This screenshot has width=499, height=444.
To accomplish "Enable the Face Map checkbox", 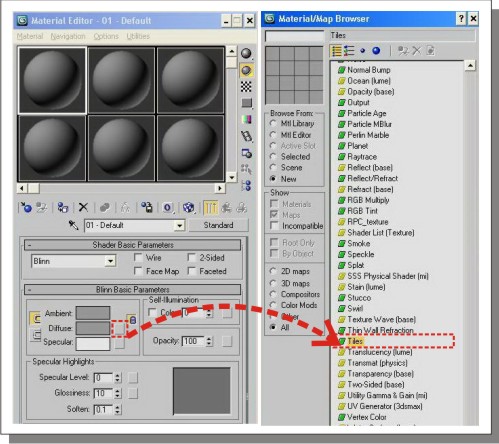I will coord(138,271).
